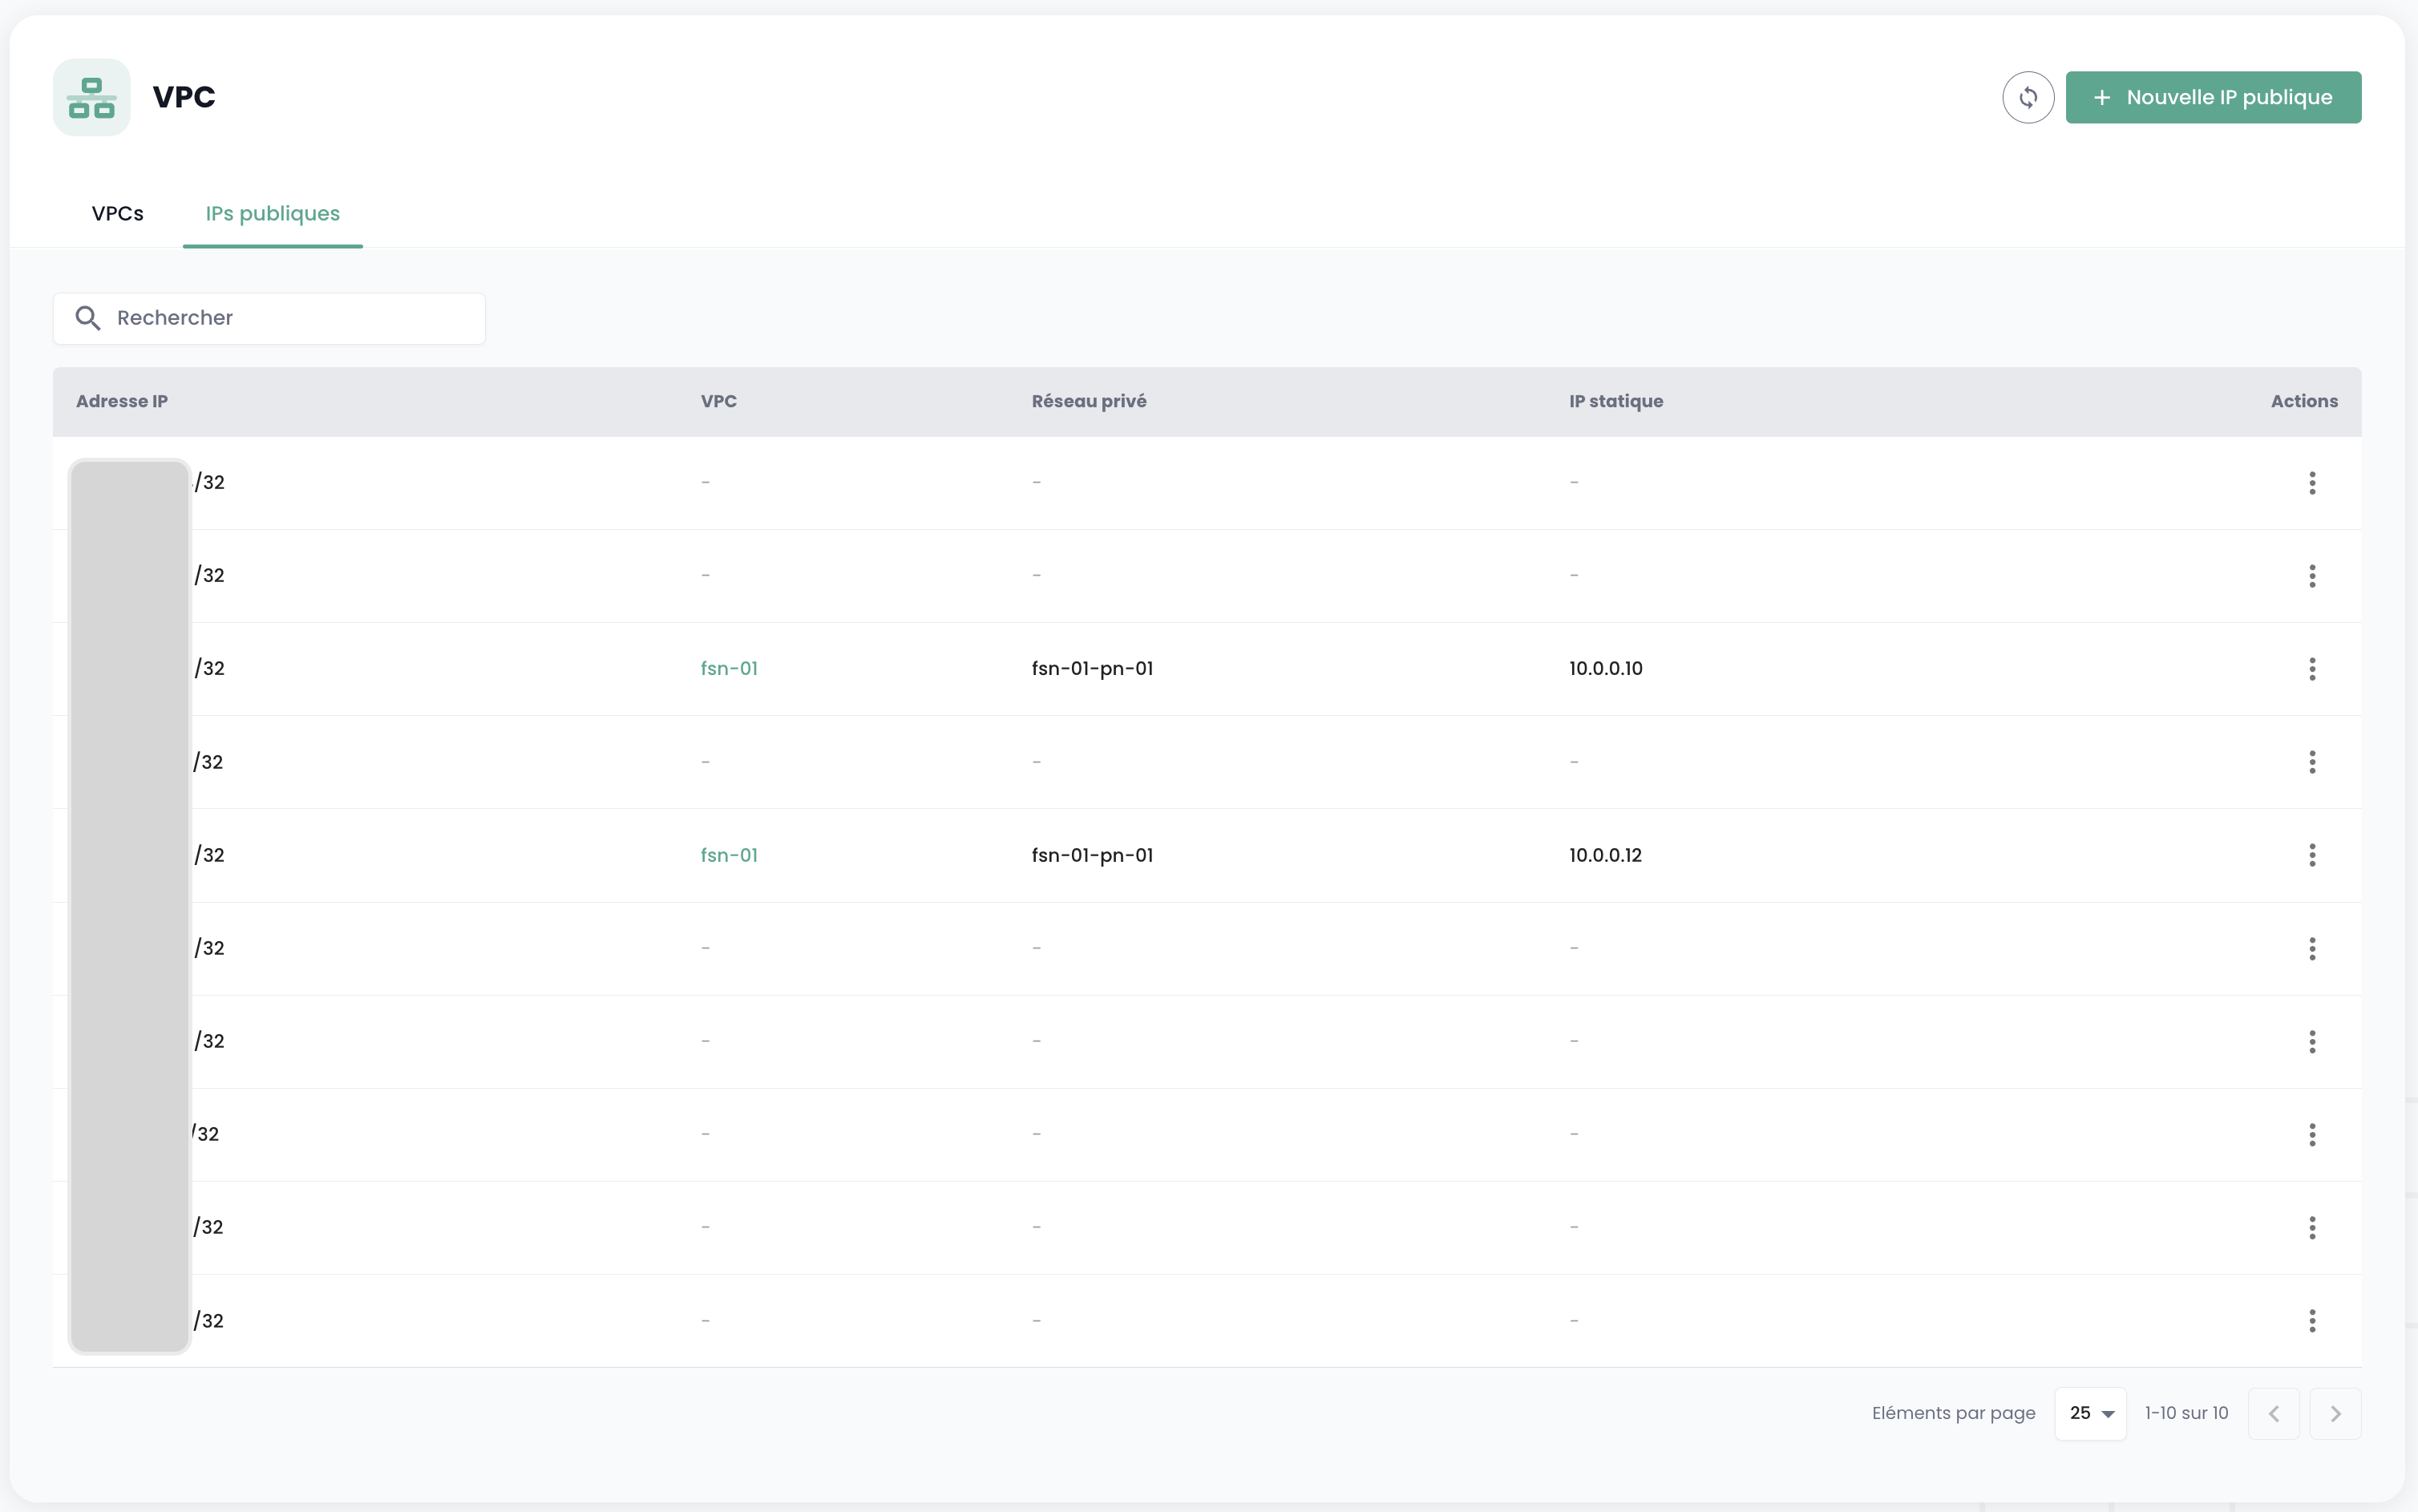Click Nouvelle IP publique button

(2212, 97)
